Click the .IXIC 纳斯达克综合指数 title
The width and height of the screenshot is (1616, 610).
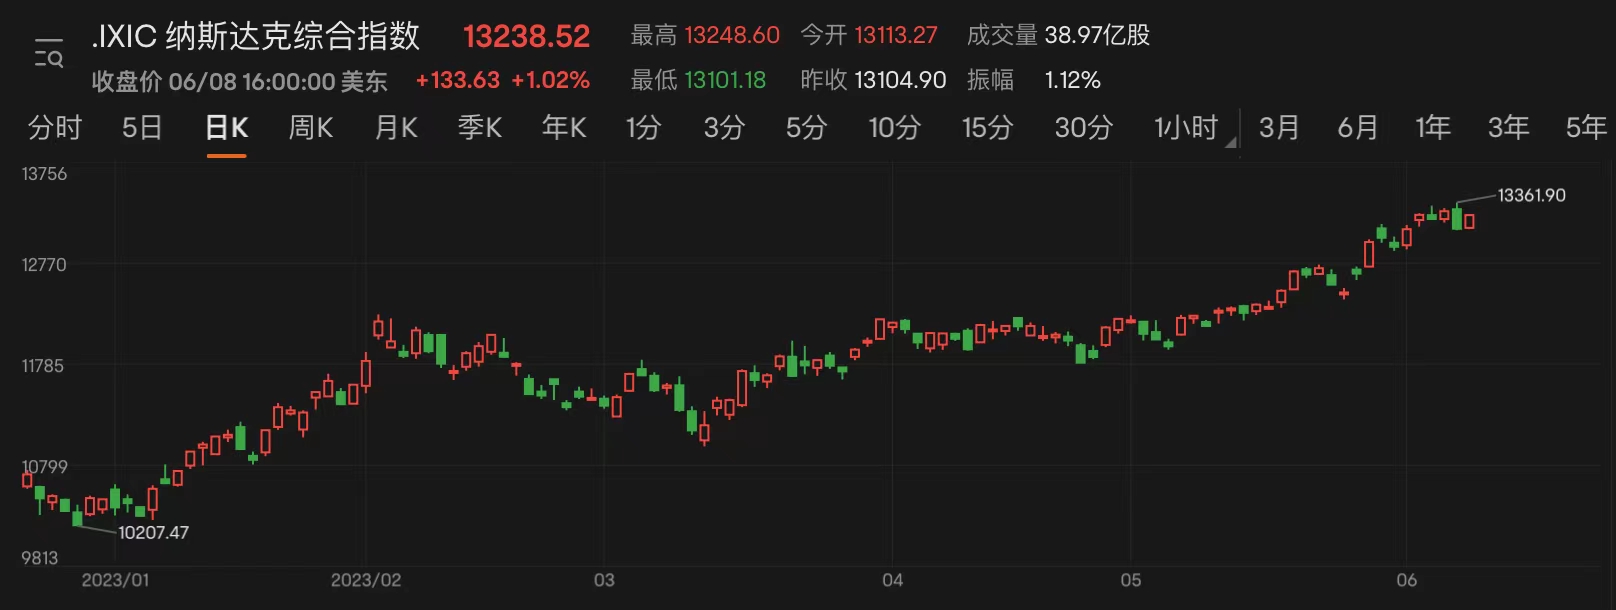tap(256, 36)
